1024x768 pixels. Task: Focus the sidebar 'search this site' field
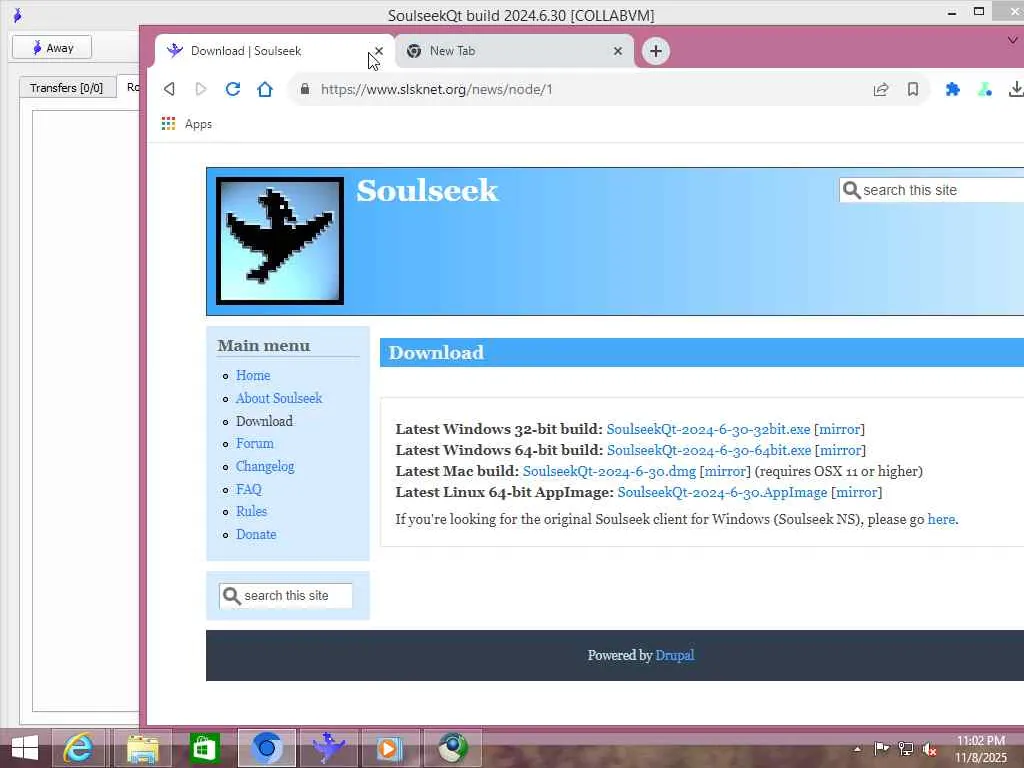[x=286, y=596]
